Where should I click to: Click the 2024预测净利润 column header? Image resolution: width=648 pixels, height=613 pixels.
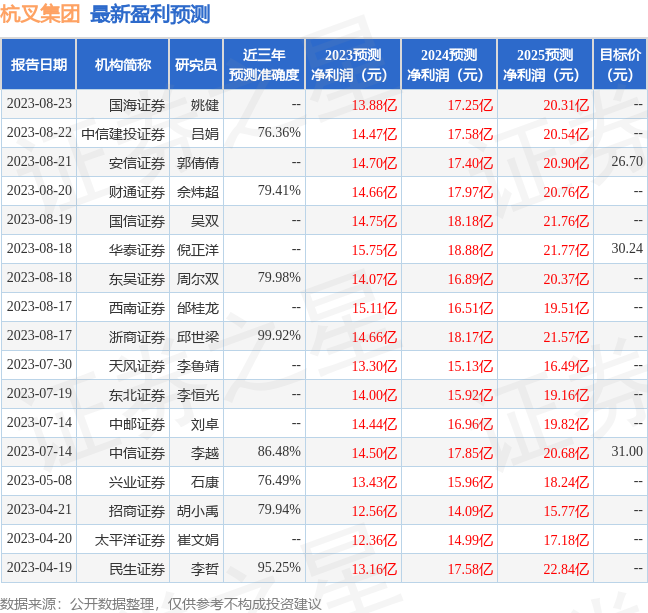449,64
